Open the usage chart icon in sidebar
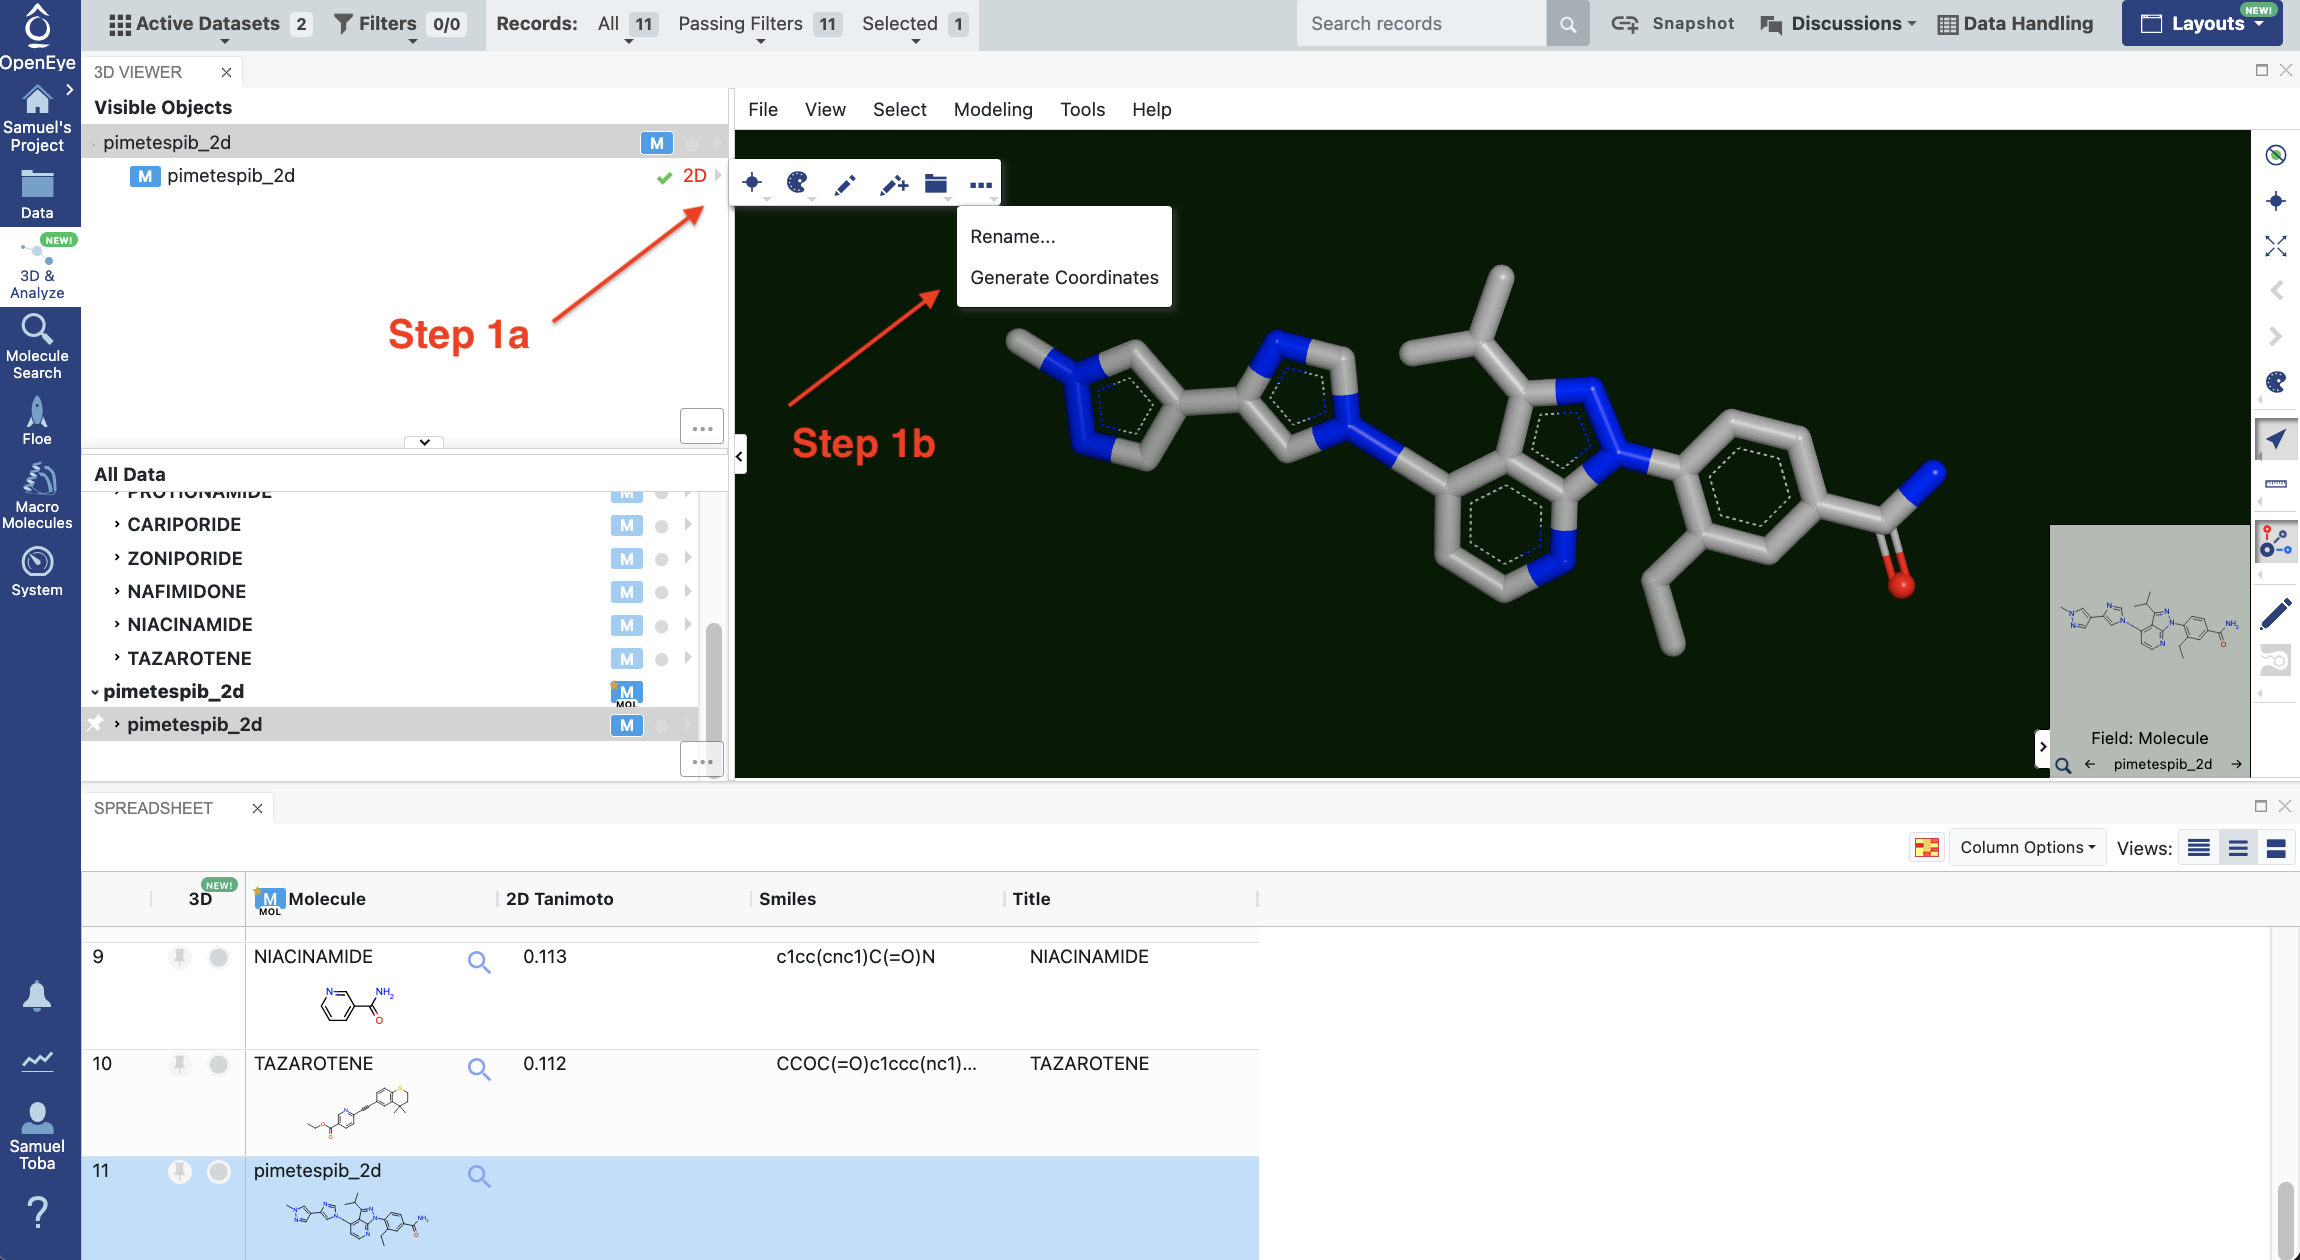This screenshot has height=1260, width=2300. pyautogui.click(x=37, y=1060)
